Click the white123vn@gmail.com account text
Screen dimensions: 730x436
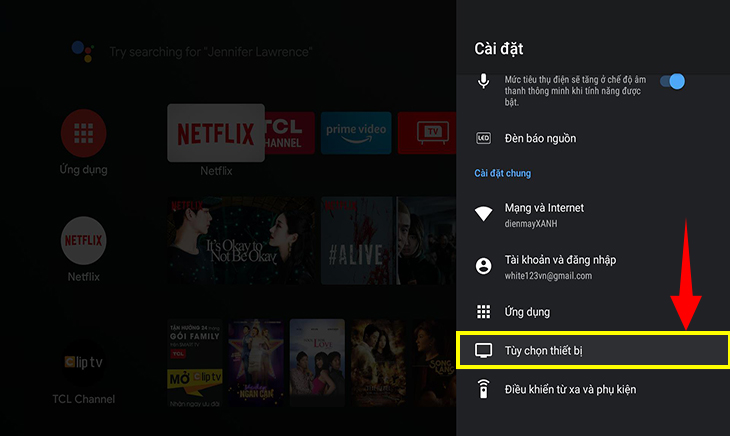click(x=548, y=276)
